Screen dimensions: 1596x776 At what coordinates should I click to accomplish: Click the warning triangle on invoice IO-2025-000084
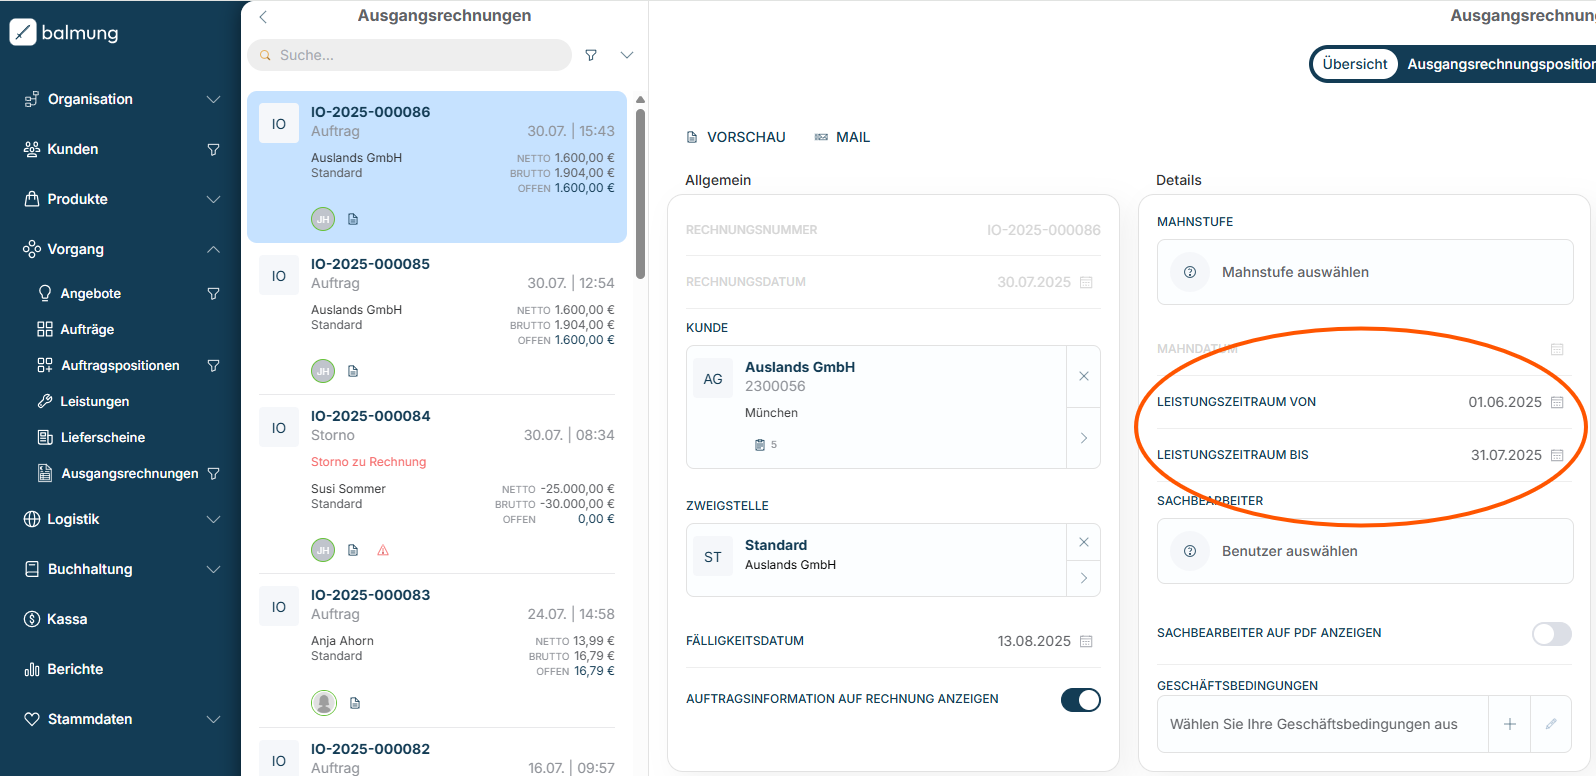[383, 550]
